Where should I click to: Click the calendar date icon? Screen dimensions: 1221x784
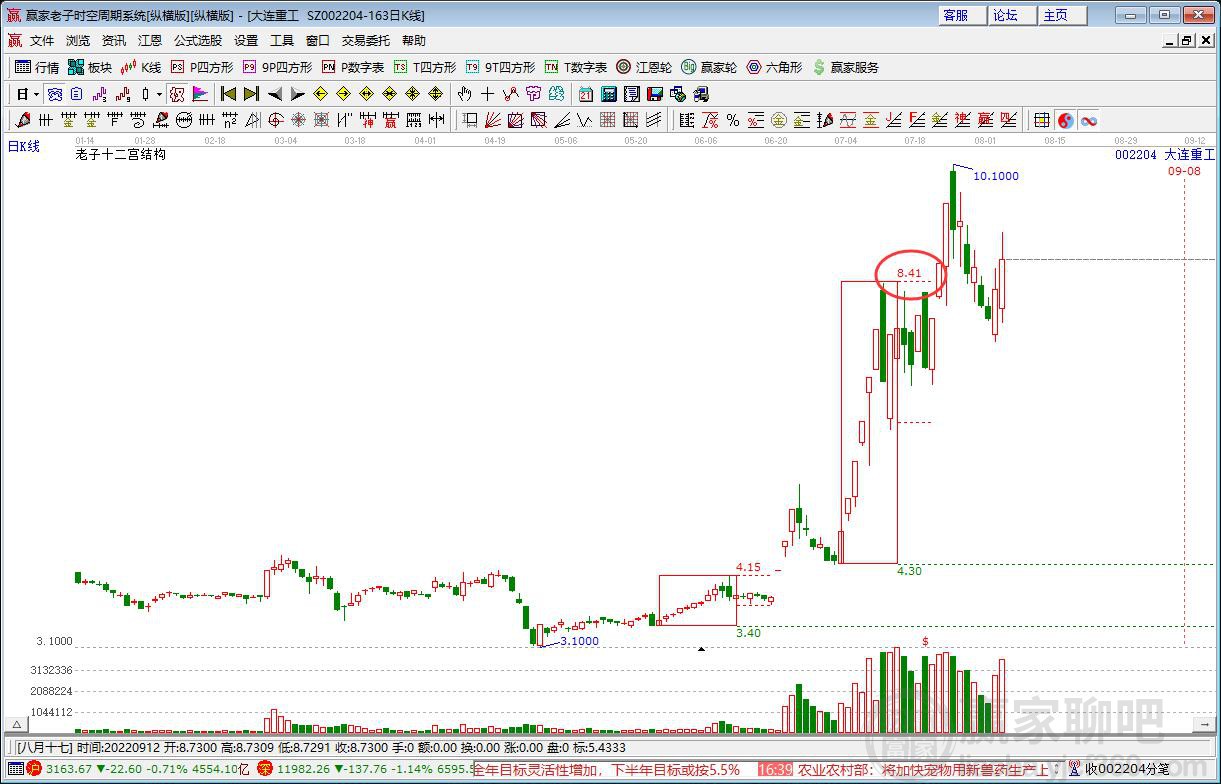[585, 94]
